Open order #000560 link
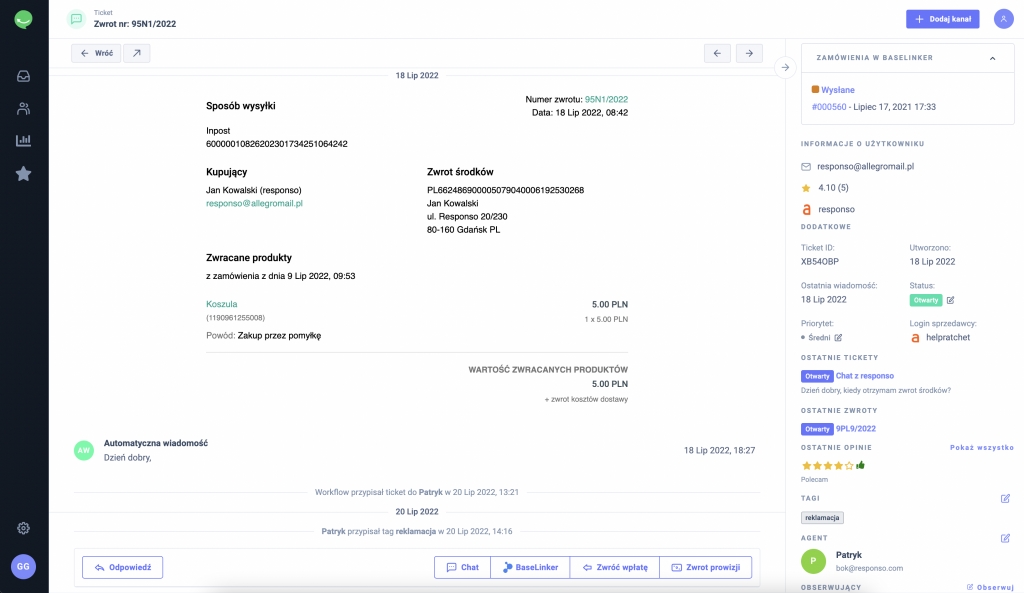Image resolution: width=1024 pixels, height=593 pixels. (828, 107)
